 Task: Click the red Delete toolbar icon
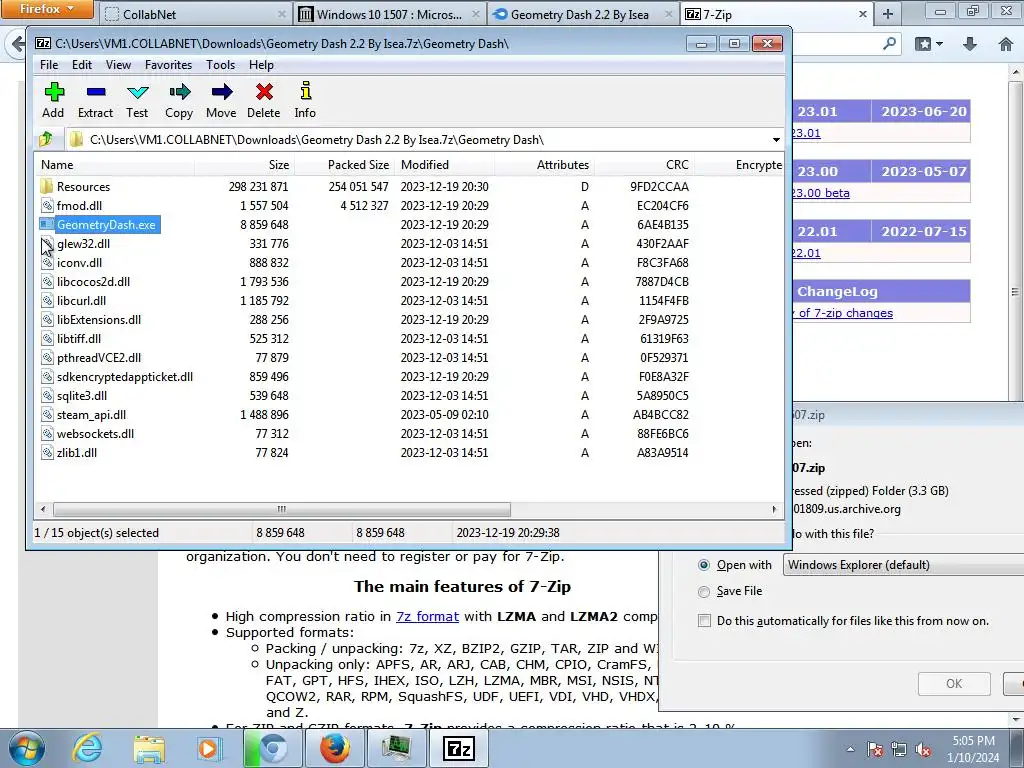coord(264,92)
